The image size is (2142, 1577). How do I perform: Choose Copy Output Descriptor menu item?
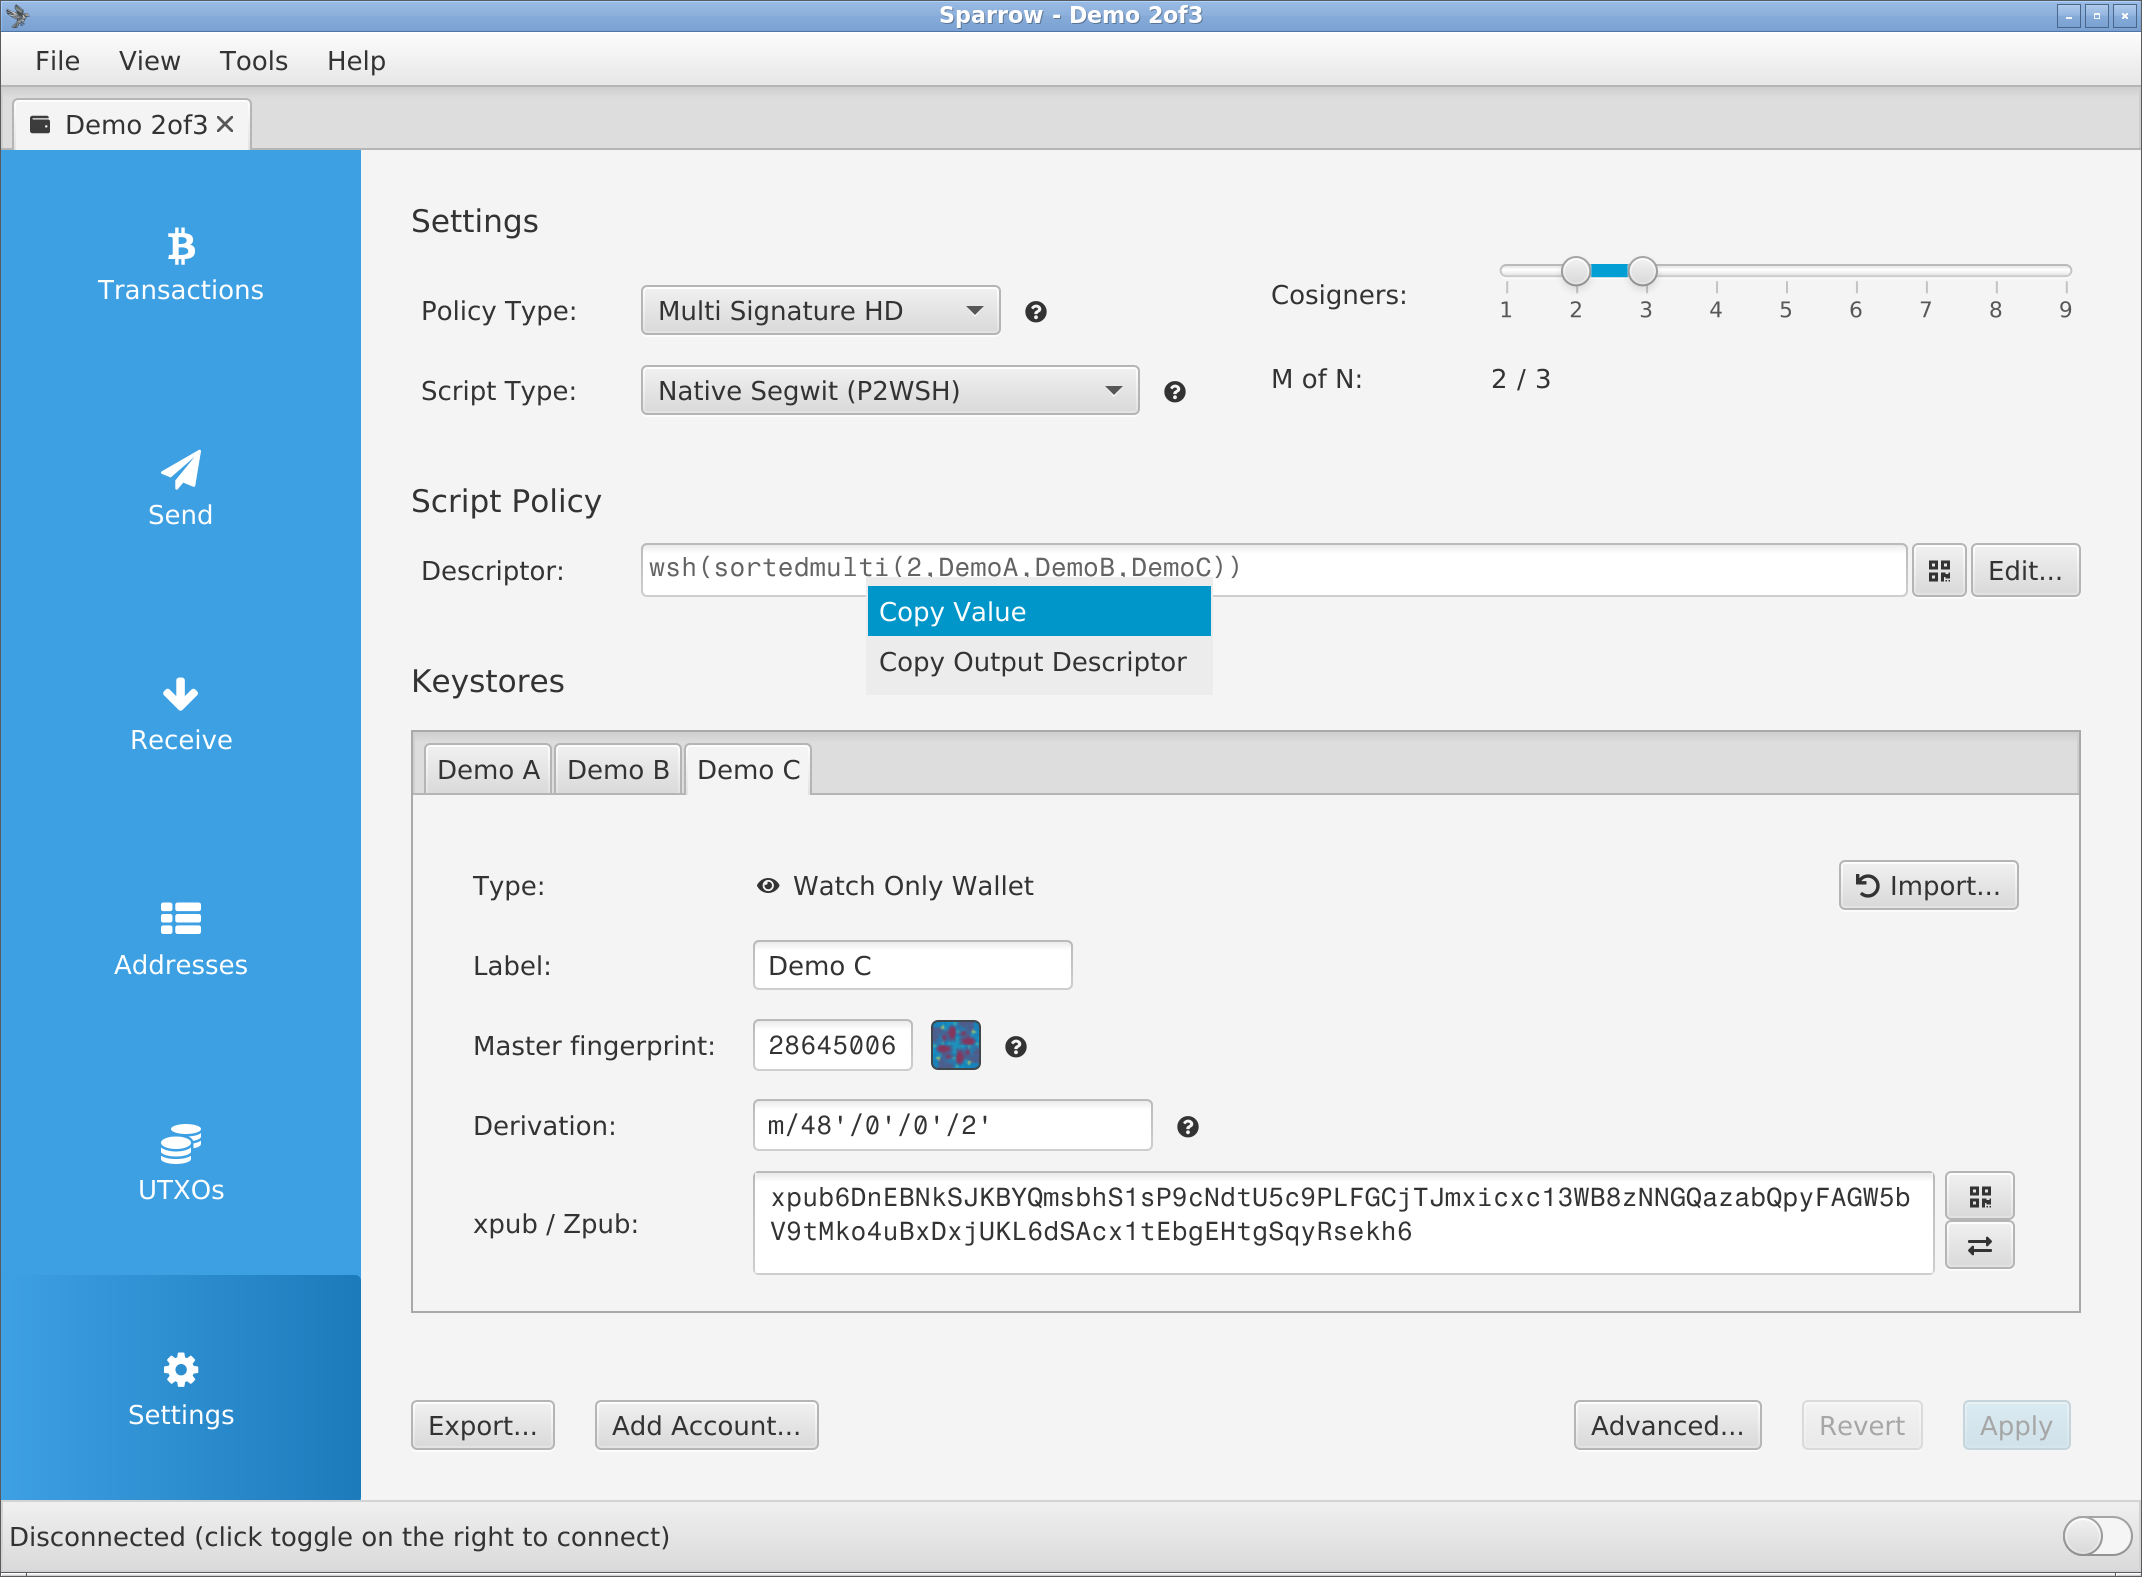[1039, 662]
